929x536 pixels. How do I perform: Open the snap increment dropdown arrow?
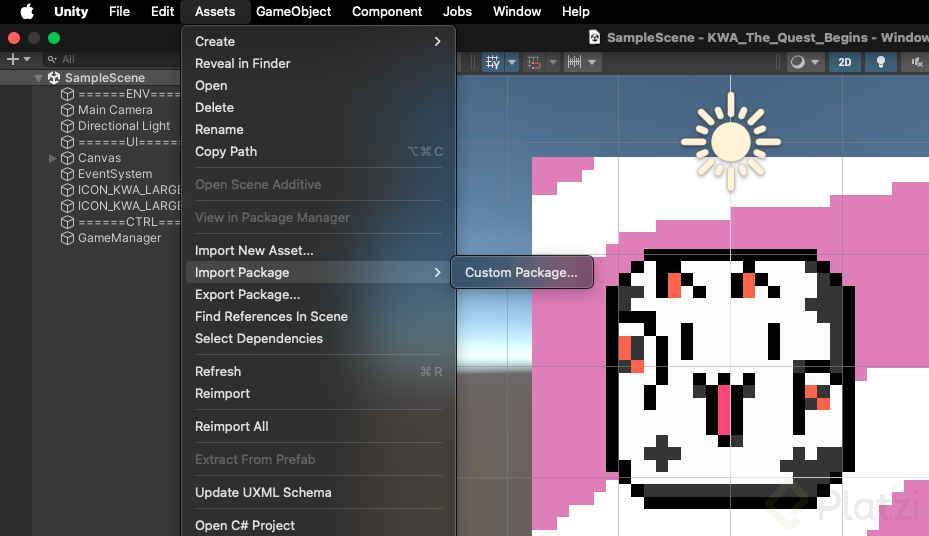tap(592, 62)
